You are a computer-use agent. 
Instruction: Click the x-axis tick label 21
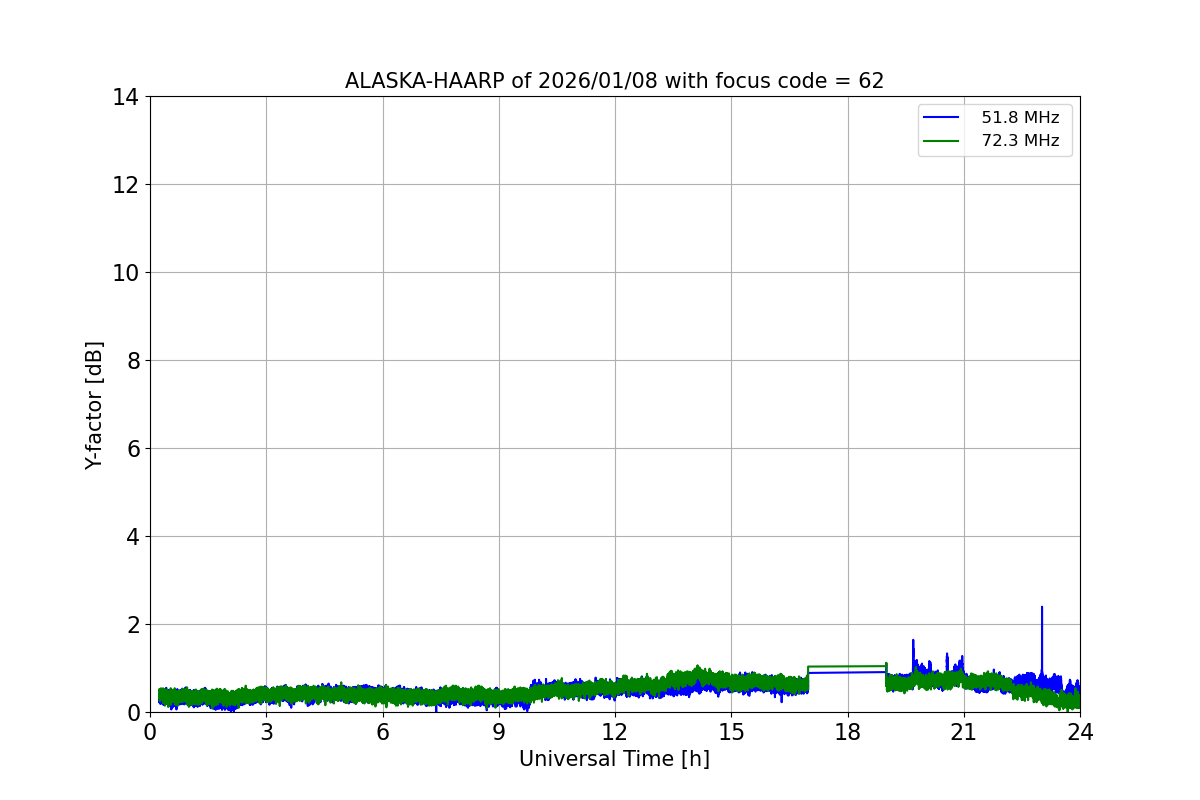click(x=964, y=732)
